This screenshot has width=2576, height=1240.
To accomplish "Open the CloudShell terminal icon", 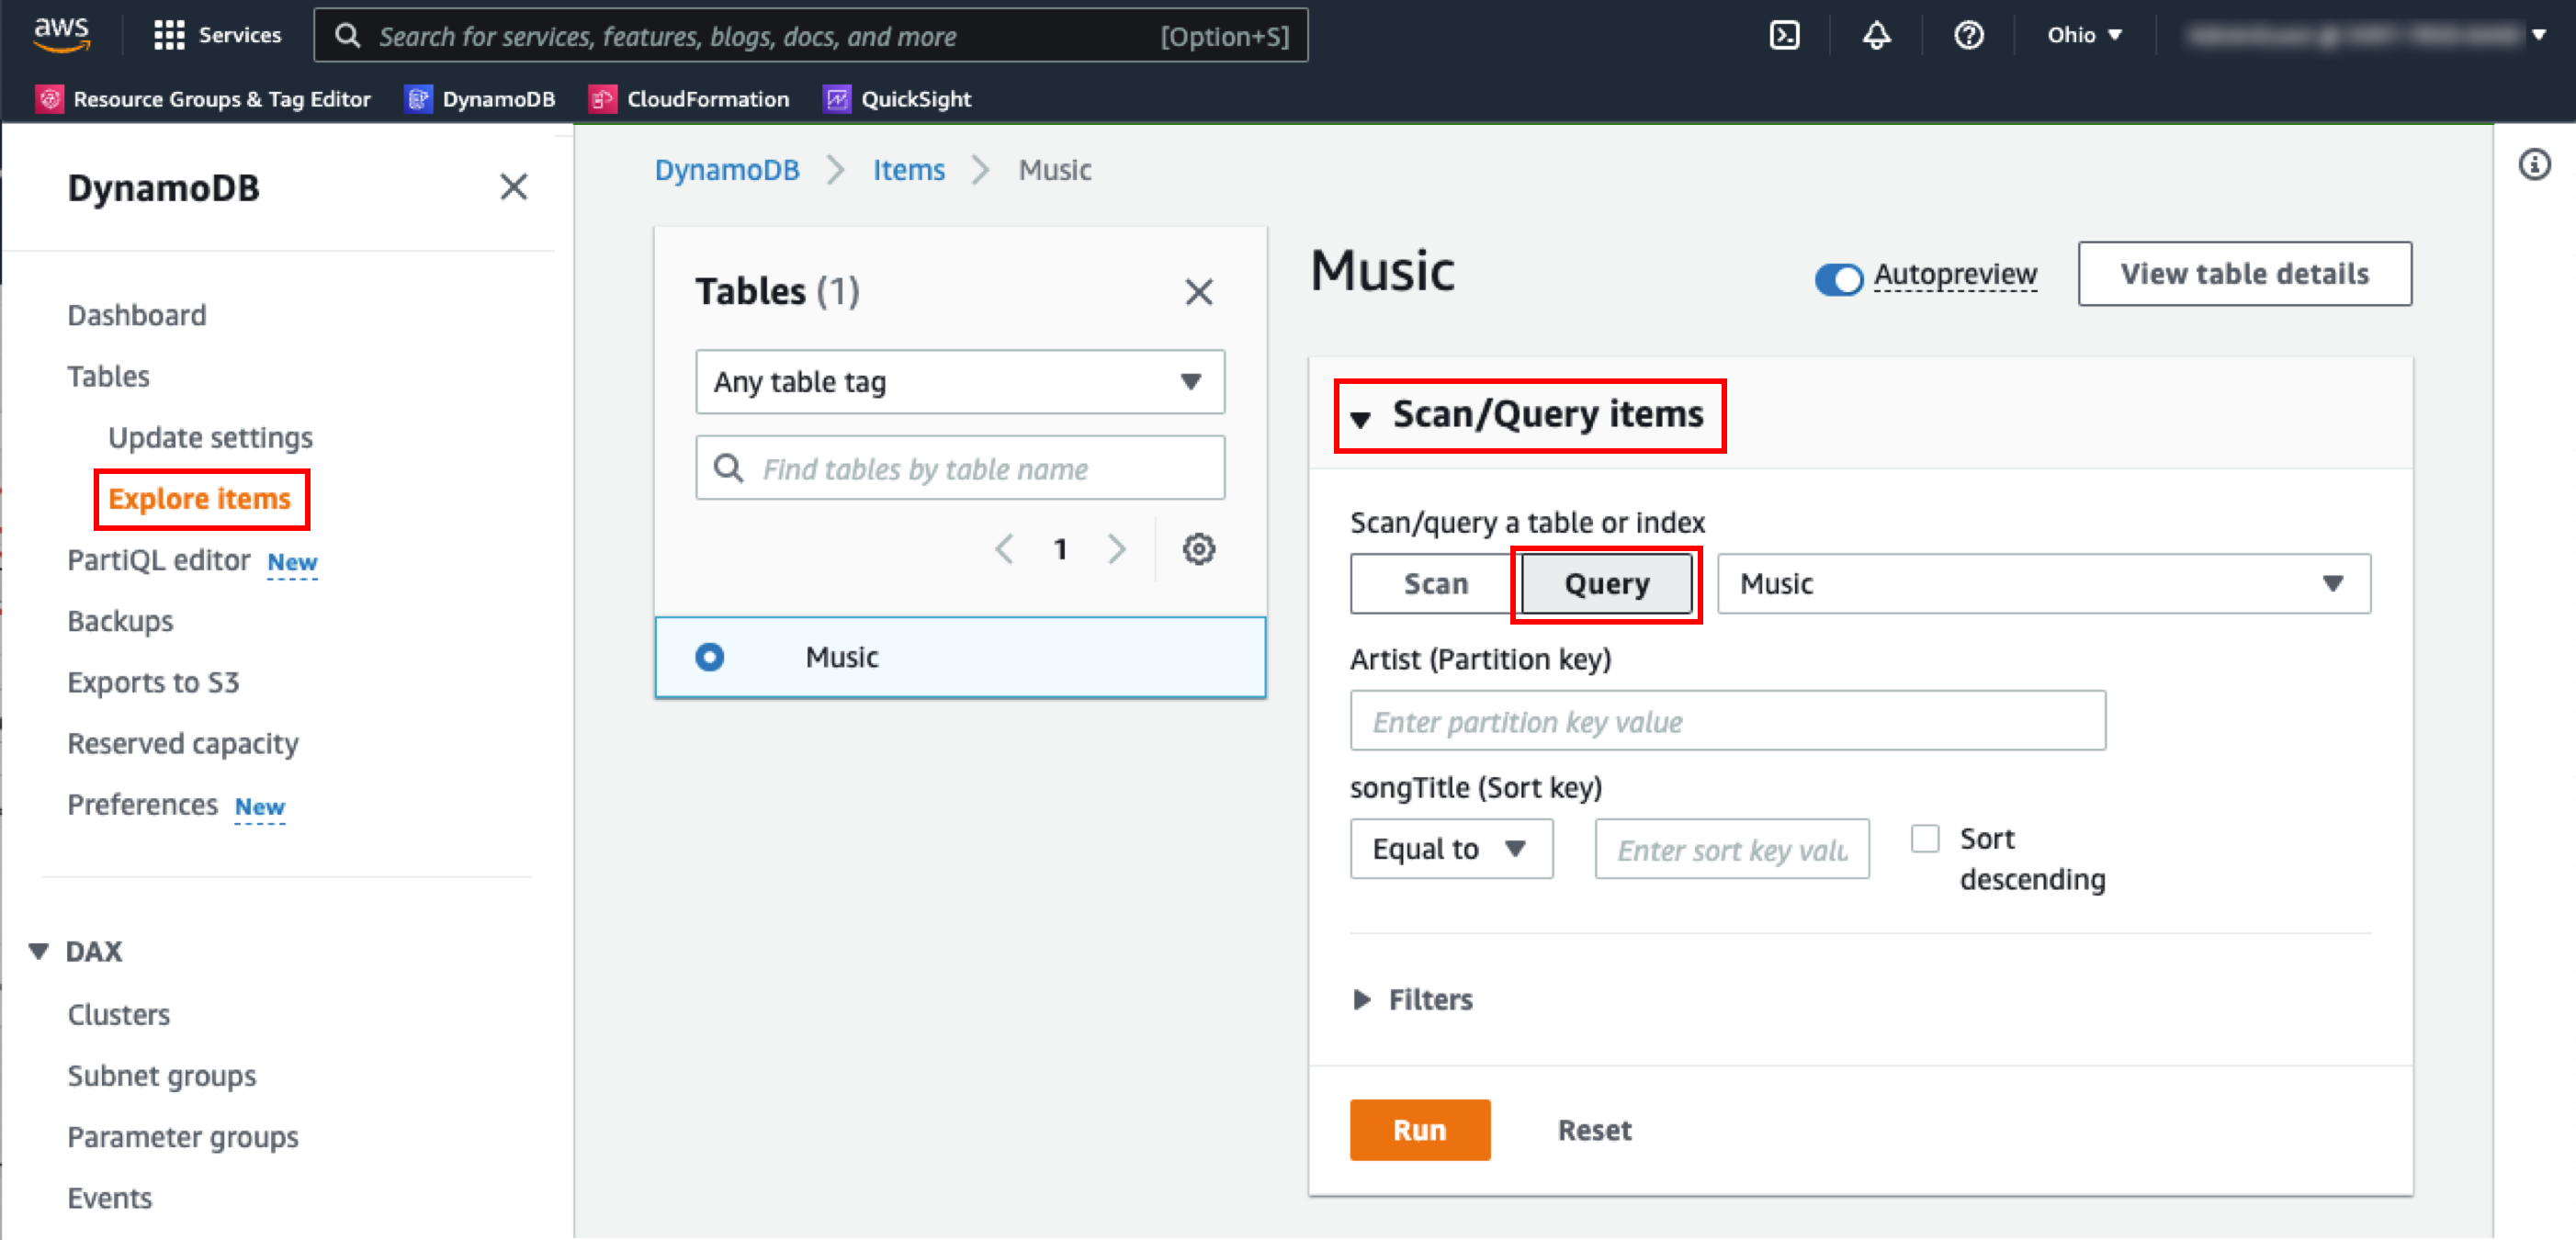I will point(1784,35).
